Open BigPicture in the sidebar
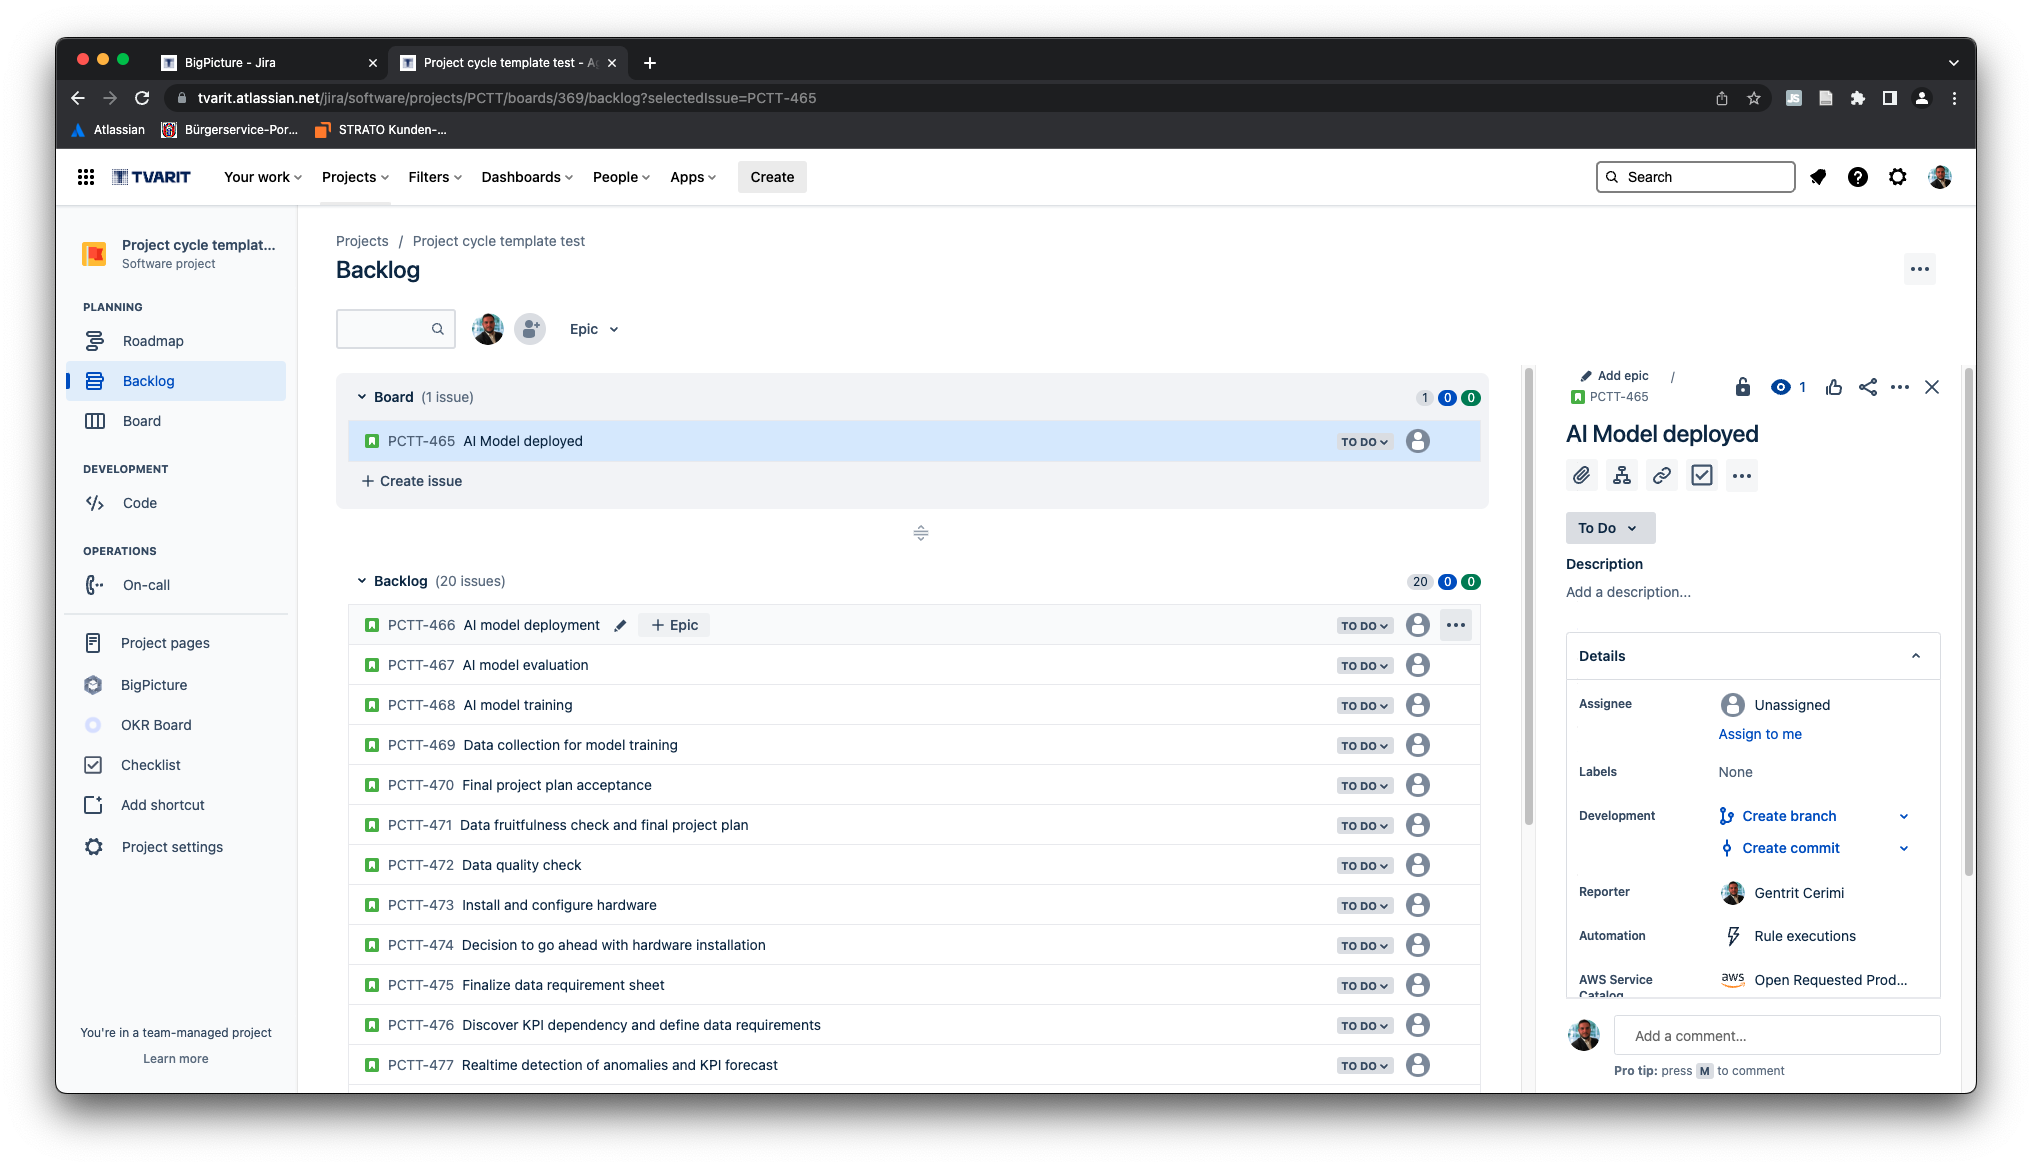Screen dimensions: 2032x1167 tap(176, 685)
